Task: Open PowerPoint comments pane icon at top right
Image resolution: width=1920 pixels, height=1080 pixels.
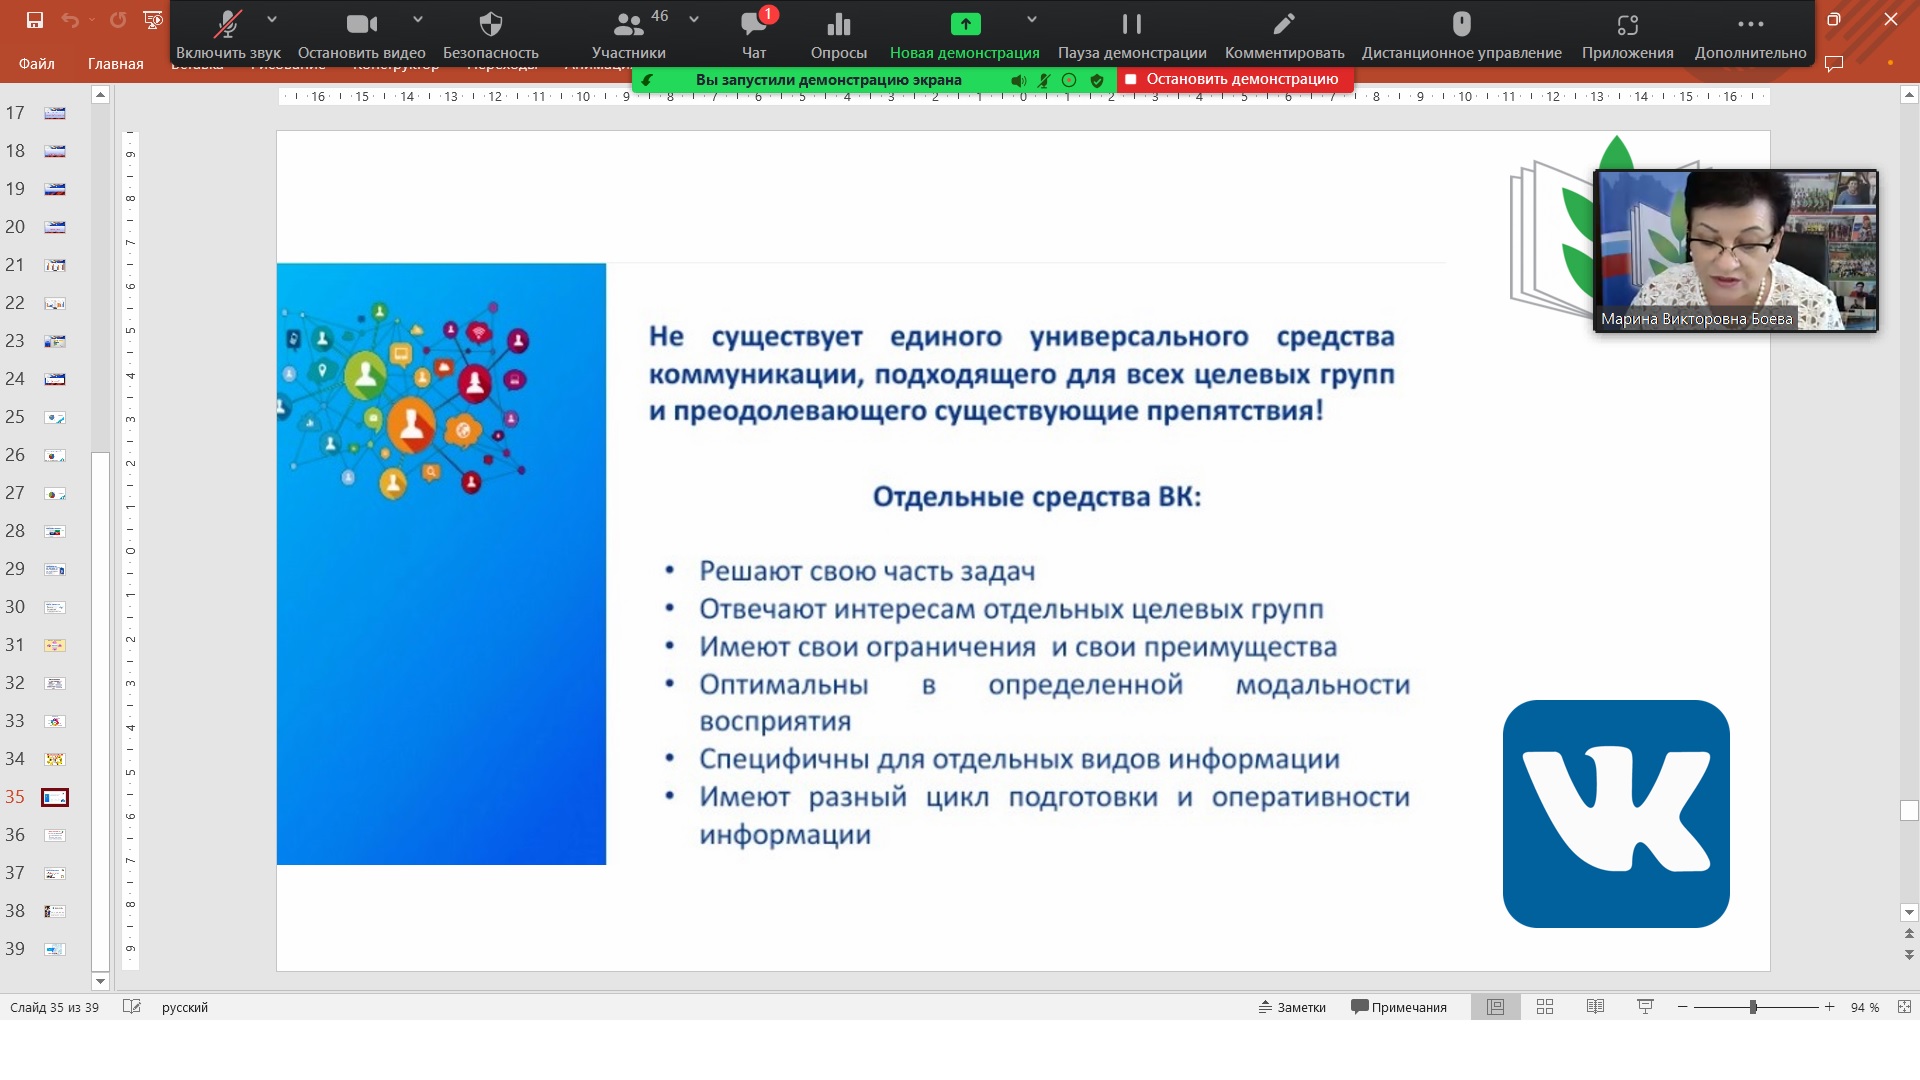Action: [1834, 64]
